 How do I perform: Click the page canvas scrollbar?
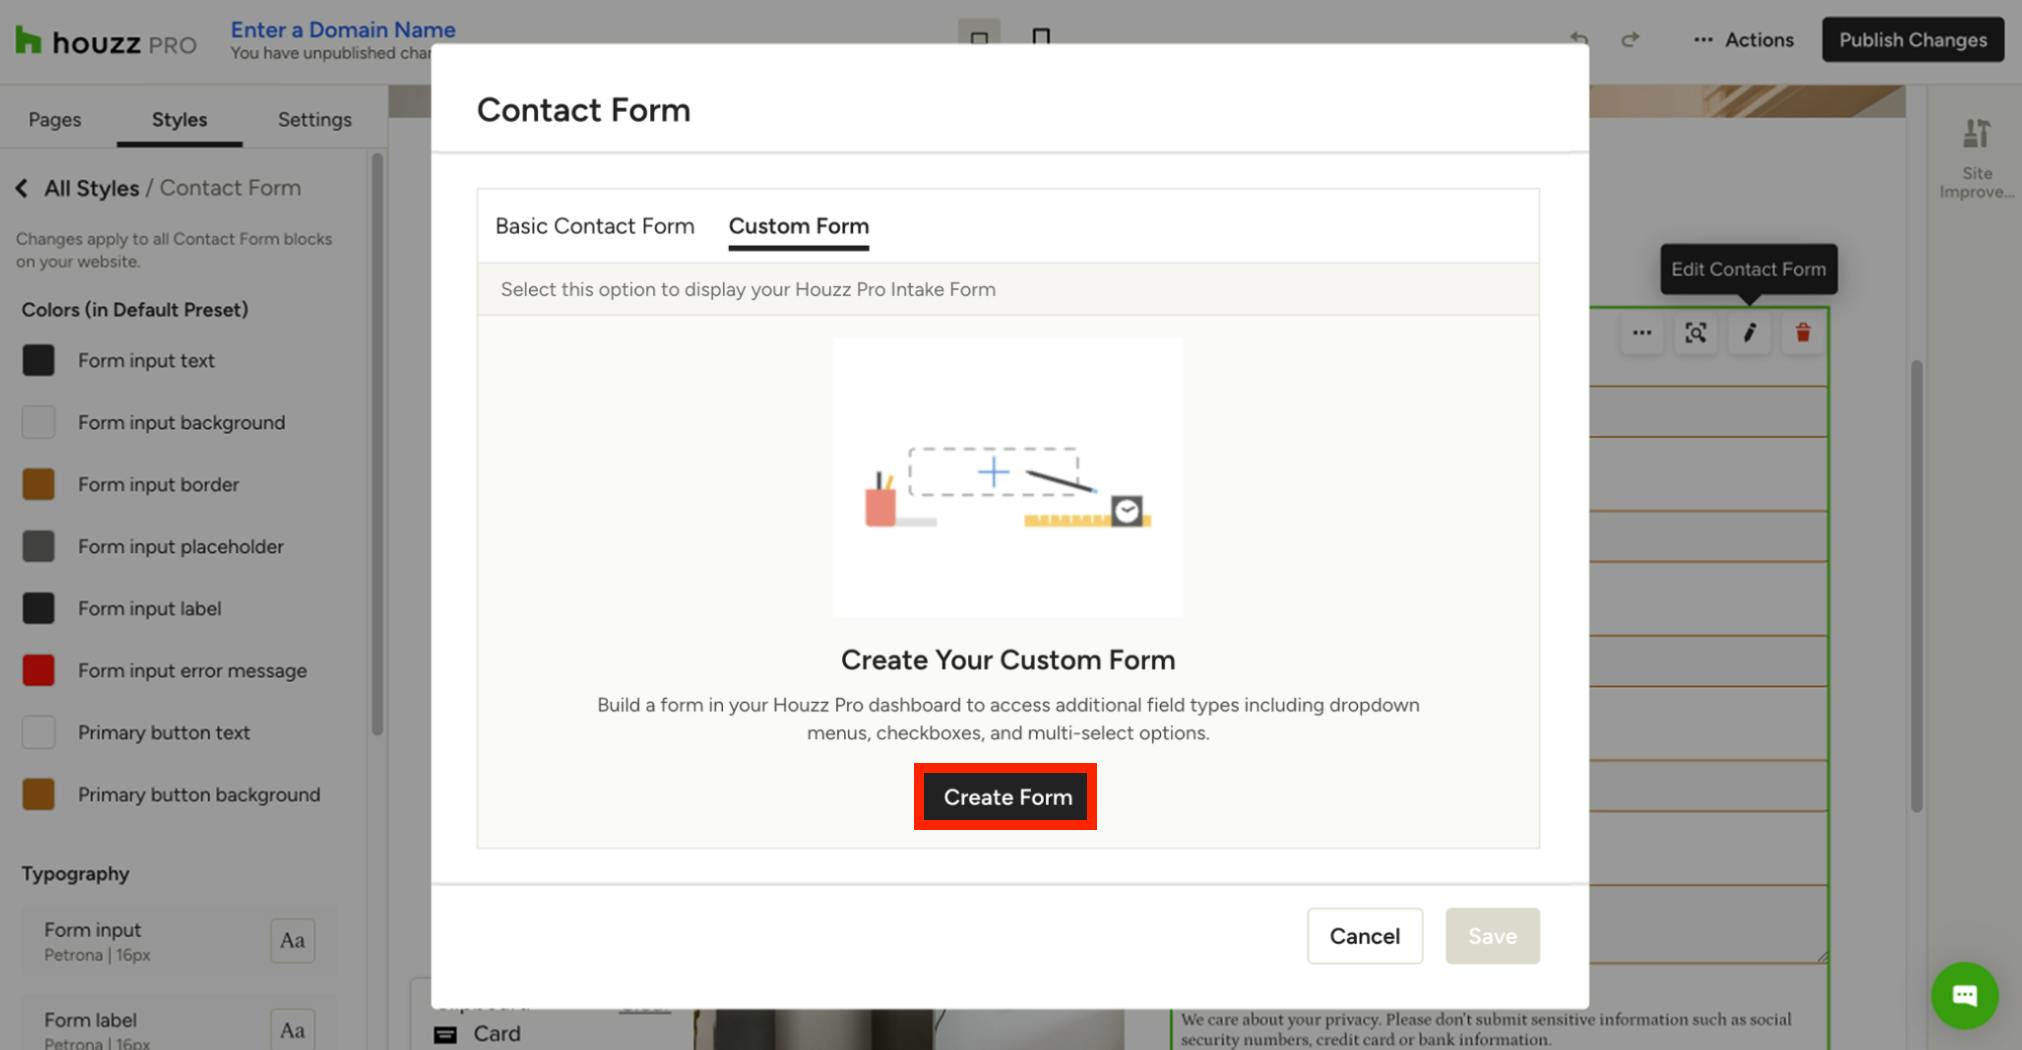pyautogui.click(x=1916, y=586)
